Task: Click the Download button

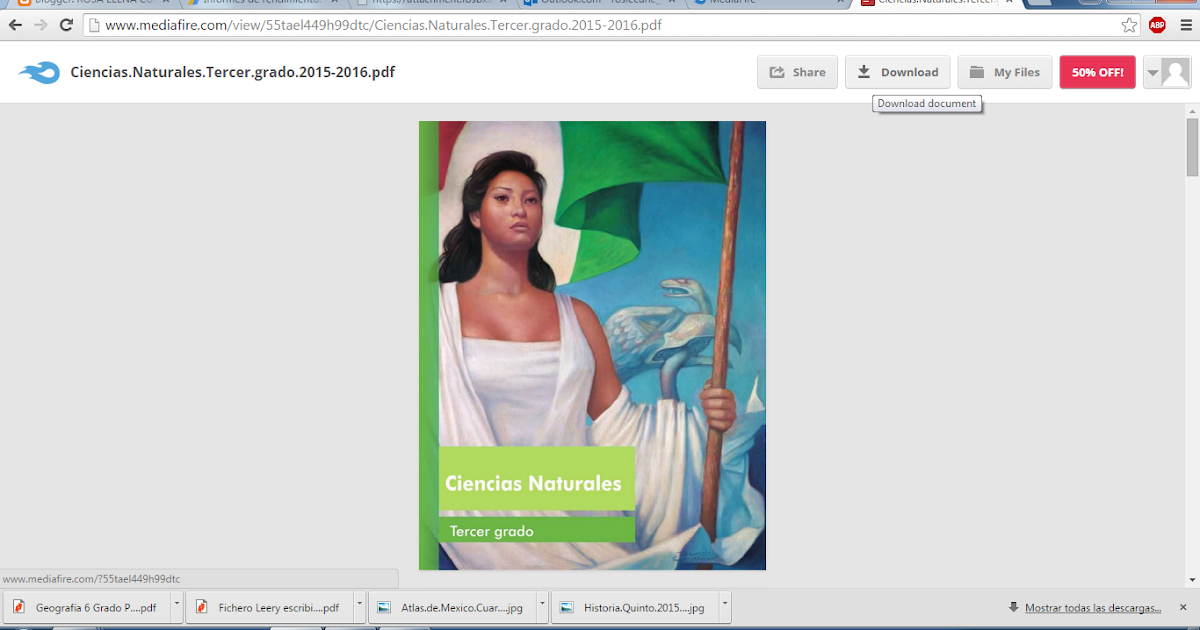Action: 898,72
